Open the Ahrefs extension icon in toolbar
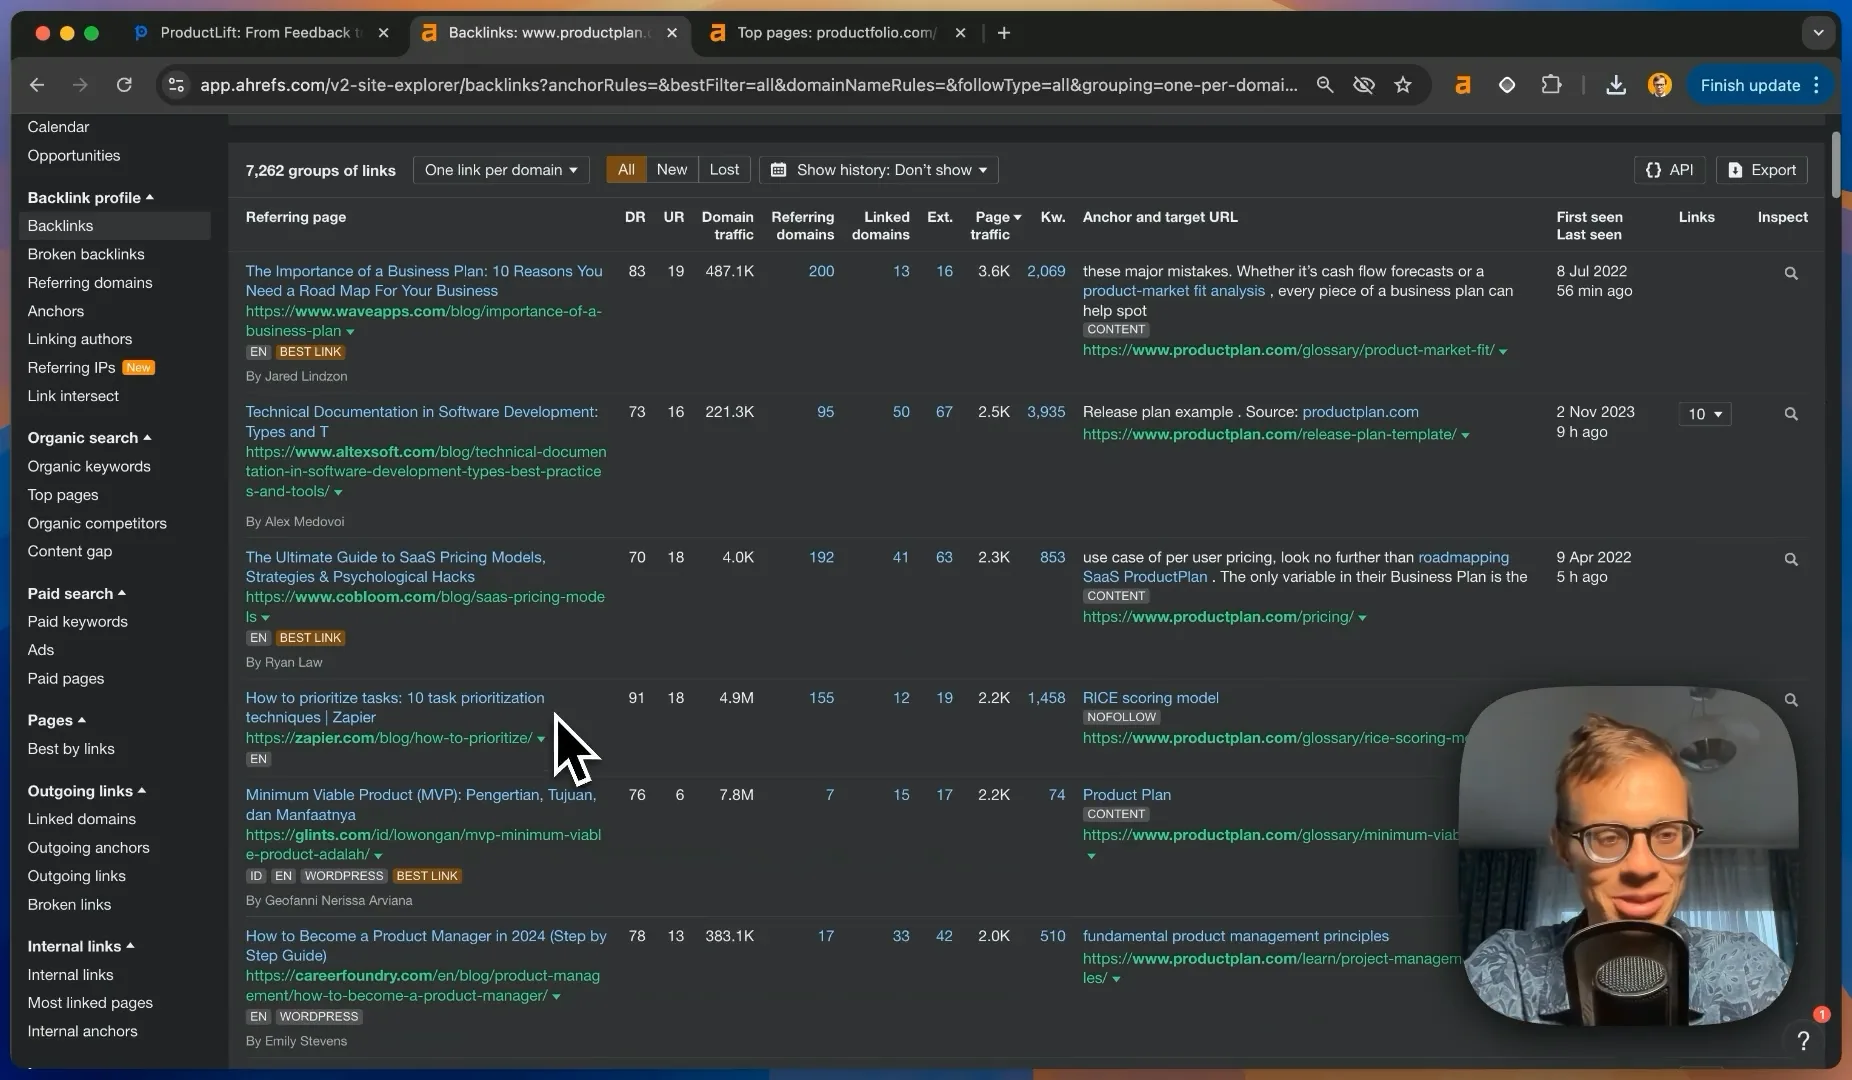This screenshot has height=1080, width=1852. tap(1462, 85)
